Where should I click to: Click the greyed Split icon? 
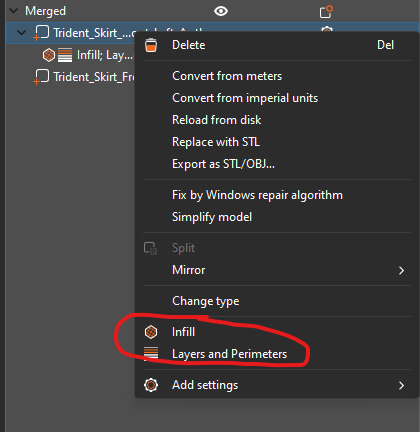(x=150, y=248)
